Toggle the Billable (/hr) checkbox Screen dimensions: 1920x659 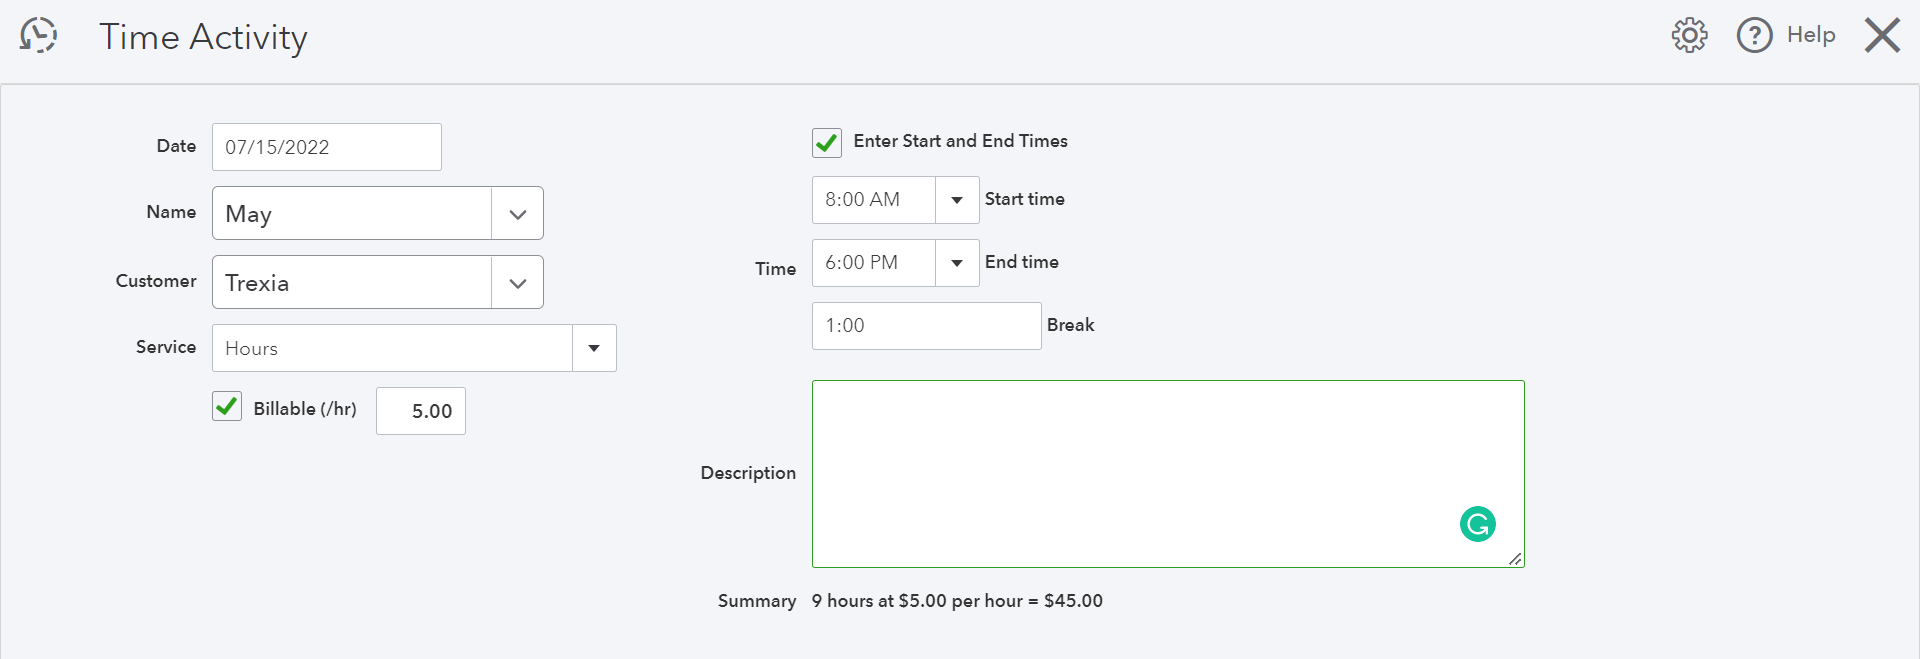[227, 407]
